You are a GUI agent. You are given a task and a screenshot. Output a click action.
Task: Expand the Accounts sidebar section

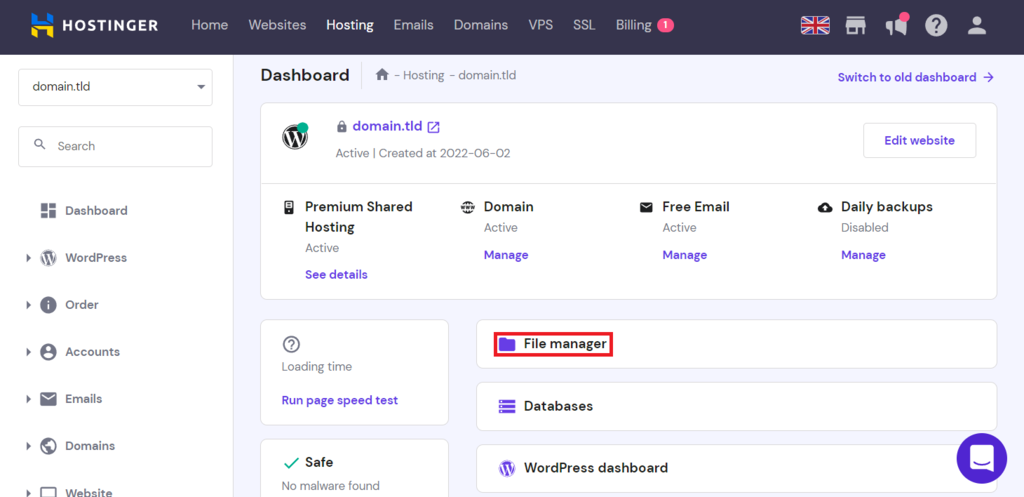28,352
